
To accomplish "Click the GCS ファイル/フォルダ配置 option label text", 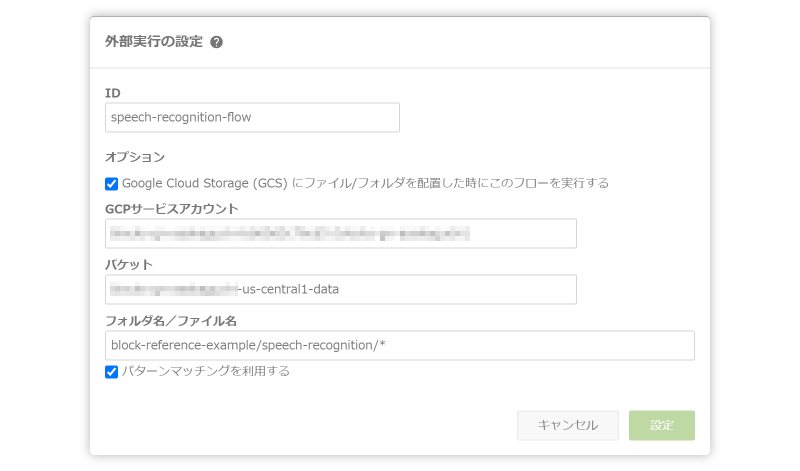I will click(x=365, y=183).
